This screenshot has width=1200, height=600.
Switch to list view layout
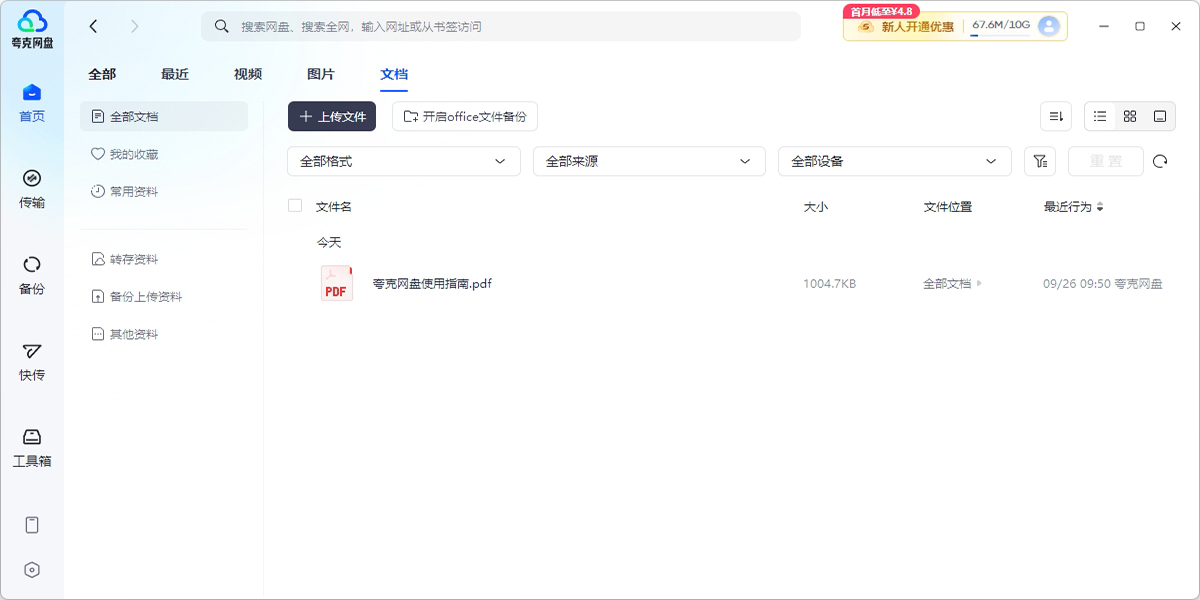(x=1100, y=116)
